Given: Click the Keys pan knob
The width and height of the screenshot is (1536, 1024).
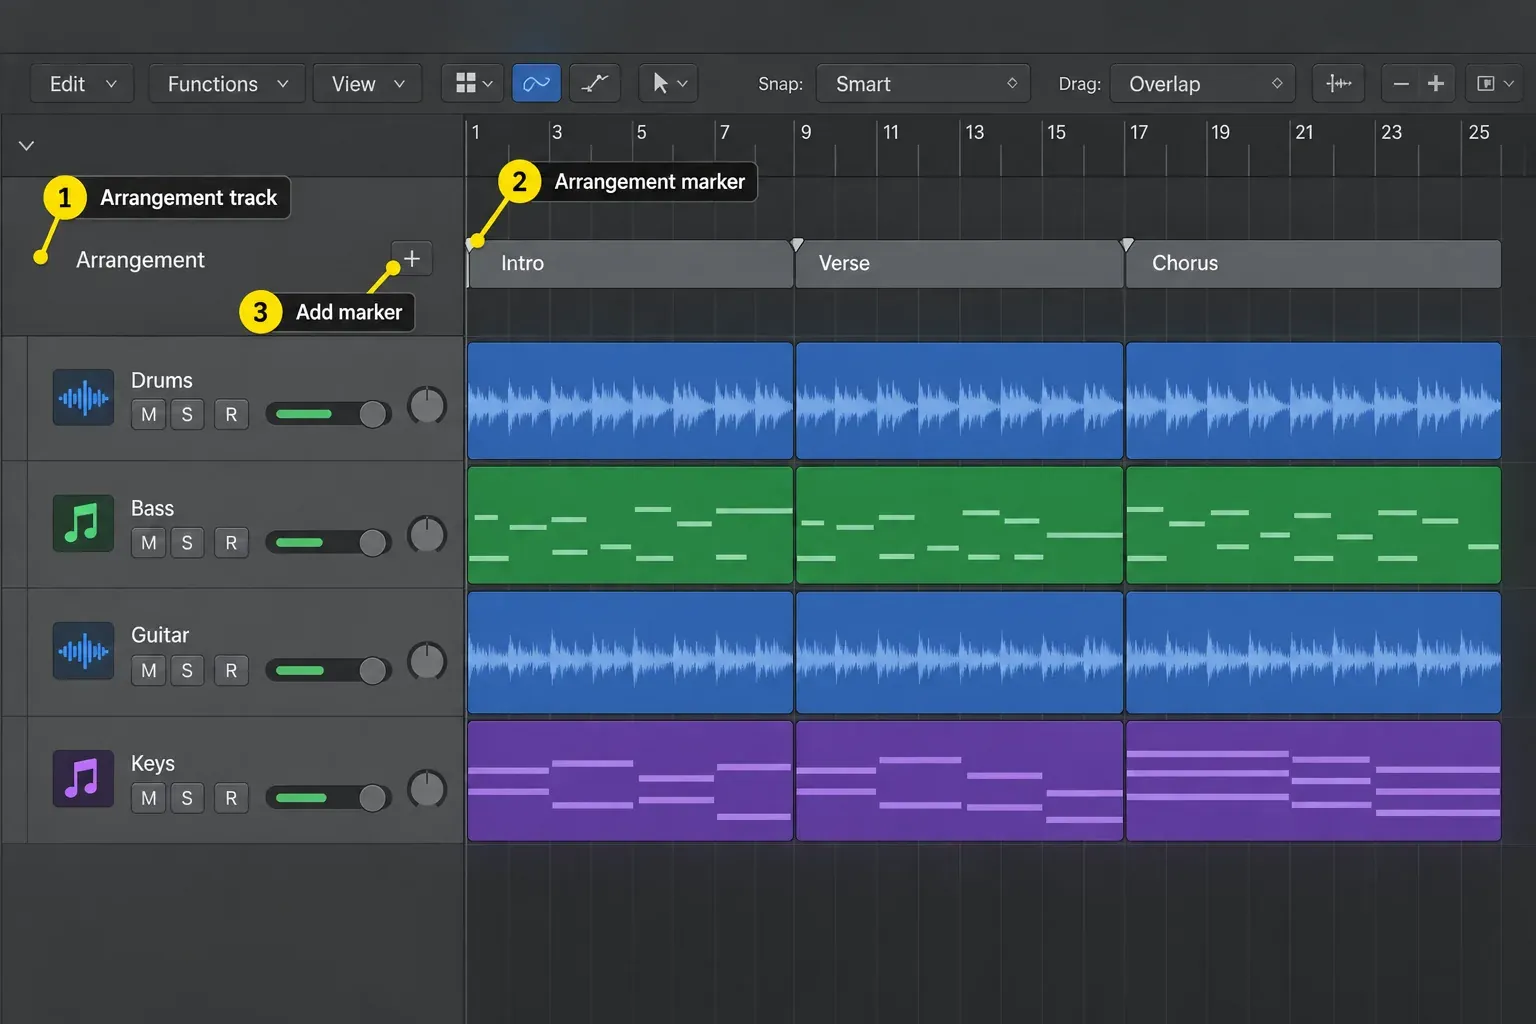Looking at the screenshot, I should pos(427,789).
